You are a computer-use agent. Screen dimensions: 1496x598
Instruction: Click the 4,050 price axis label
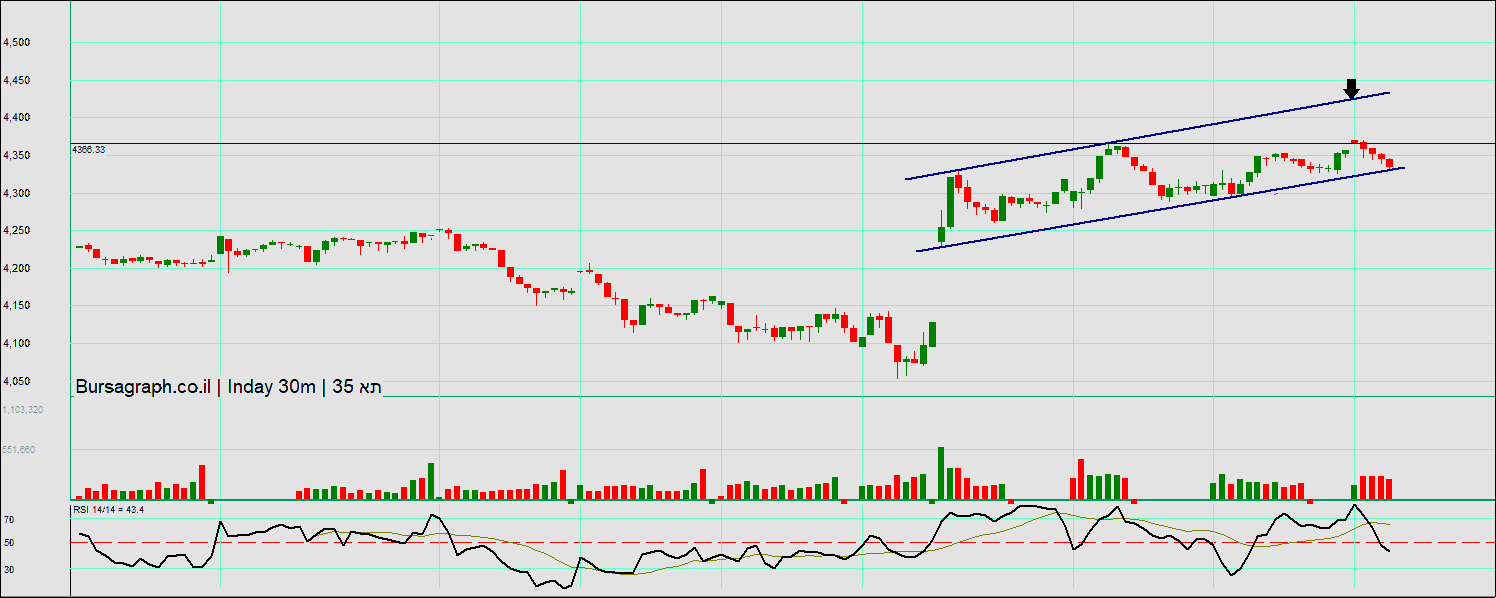pos(16,382)
